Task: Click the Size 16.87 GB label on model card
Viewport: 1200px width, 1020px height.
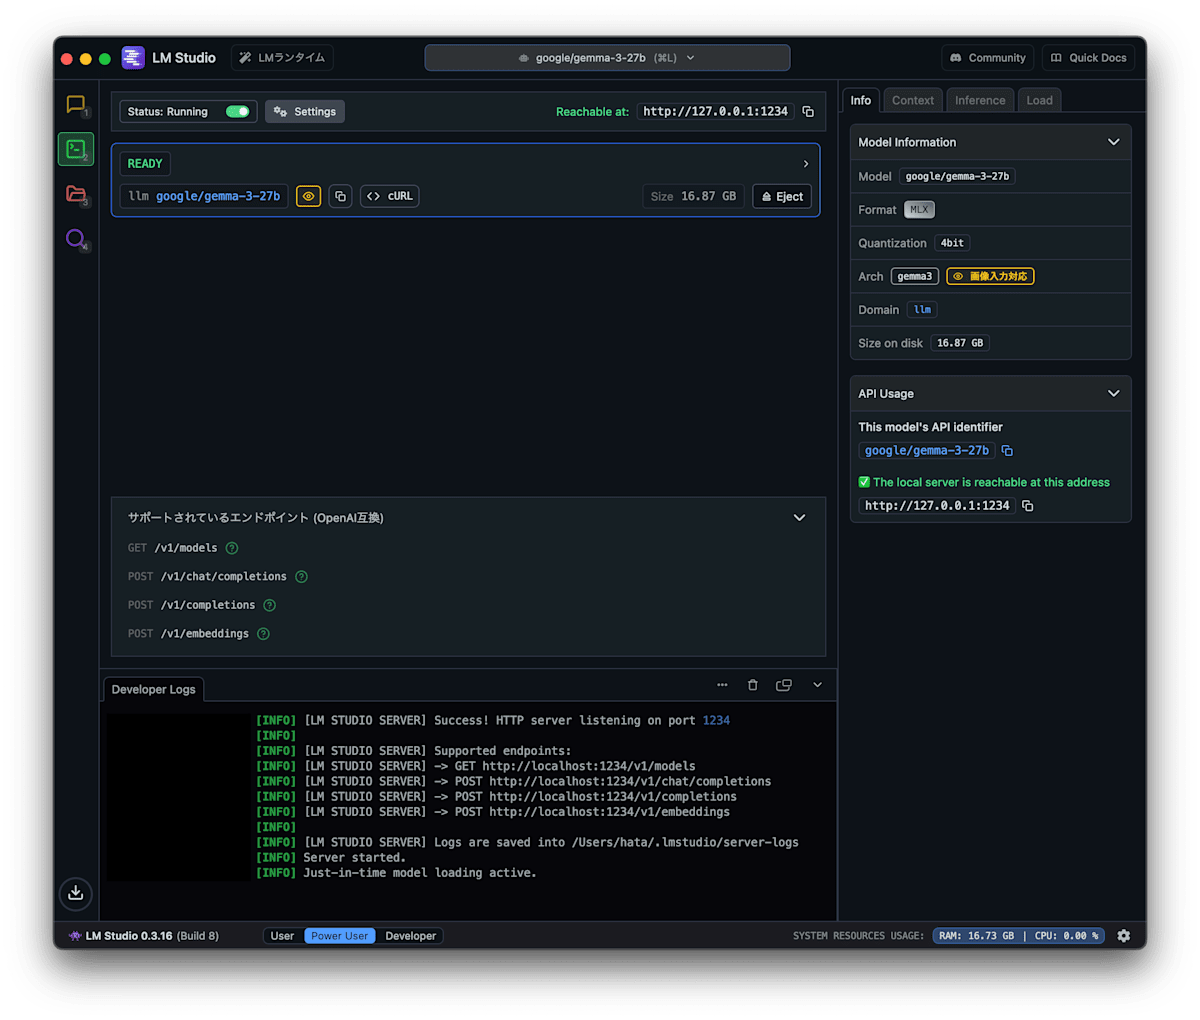Action: tap(693, 197)
